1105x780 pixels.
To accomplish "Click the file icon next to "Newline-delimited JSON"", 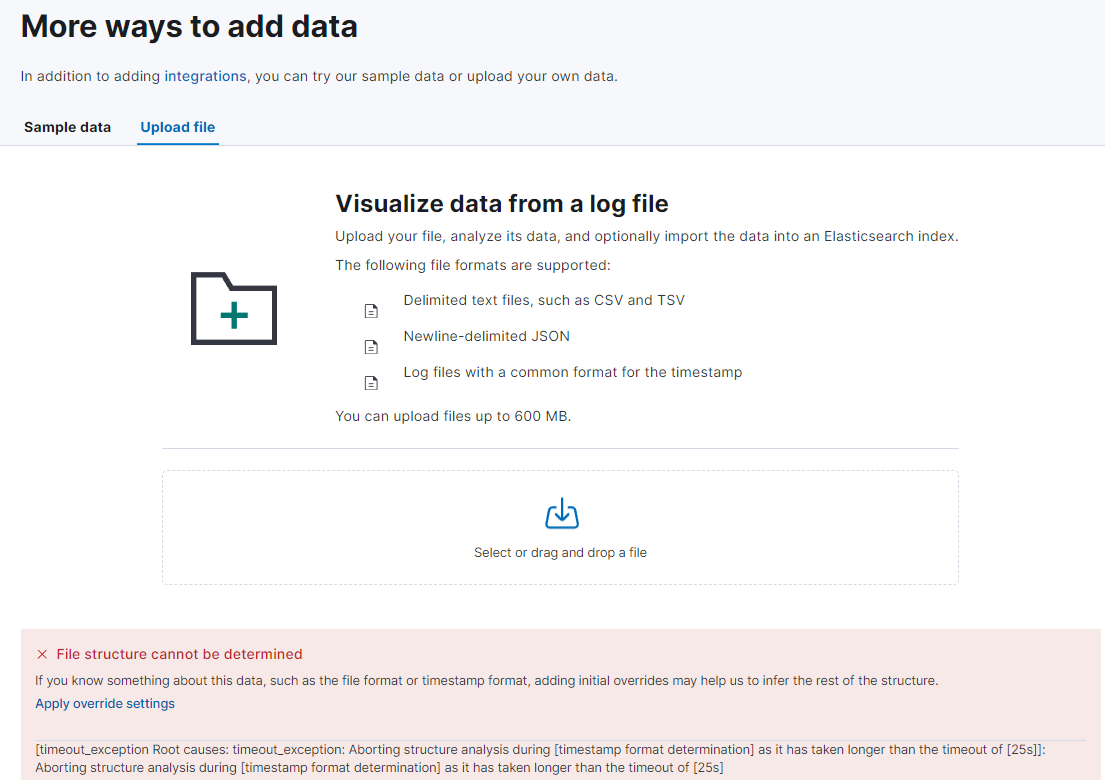I will tap(371, 346).
